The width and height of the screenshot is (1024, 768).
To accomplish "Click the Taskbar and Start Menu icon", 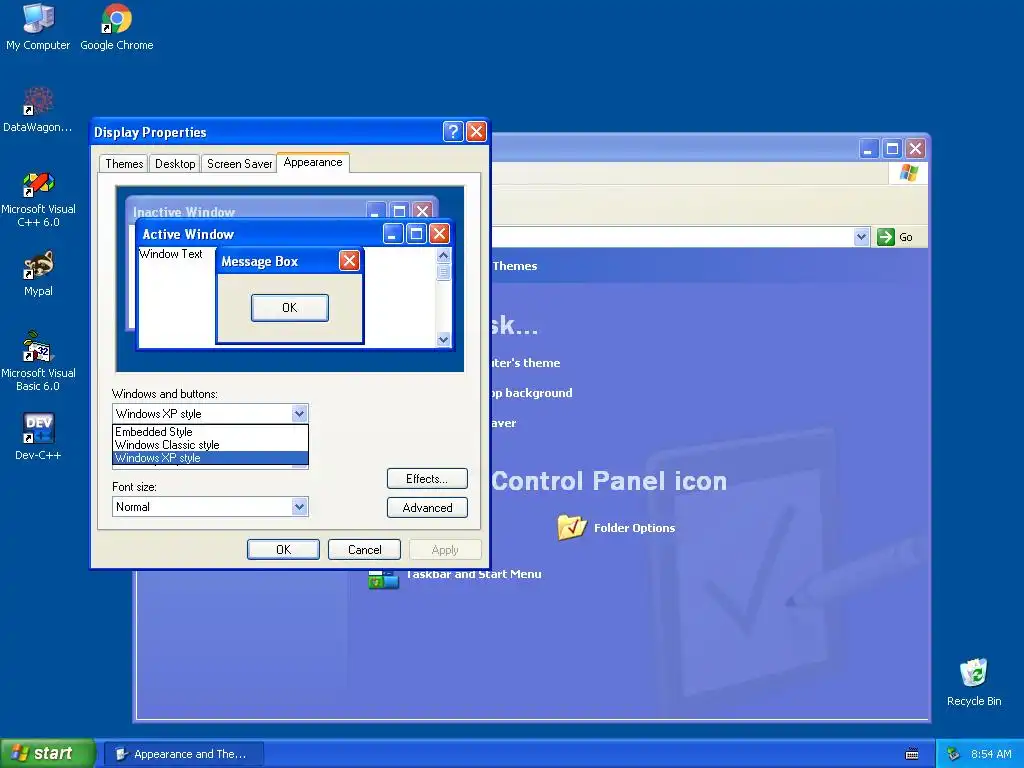I will [x=383, y=579].
